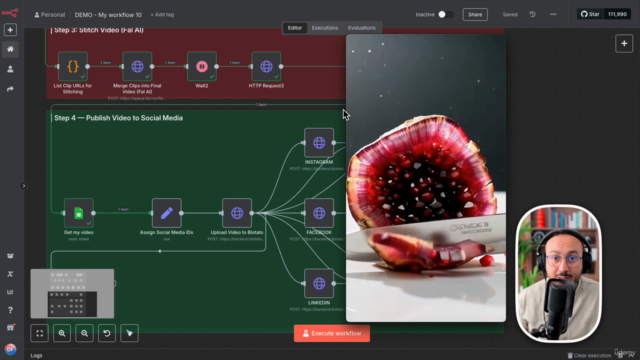Click the canvas minimap thumbnail
The width and height of the screenshot is (640, 360).
coord(72,293)
